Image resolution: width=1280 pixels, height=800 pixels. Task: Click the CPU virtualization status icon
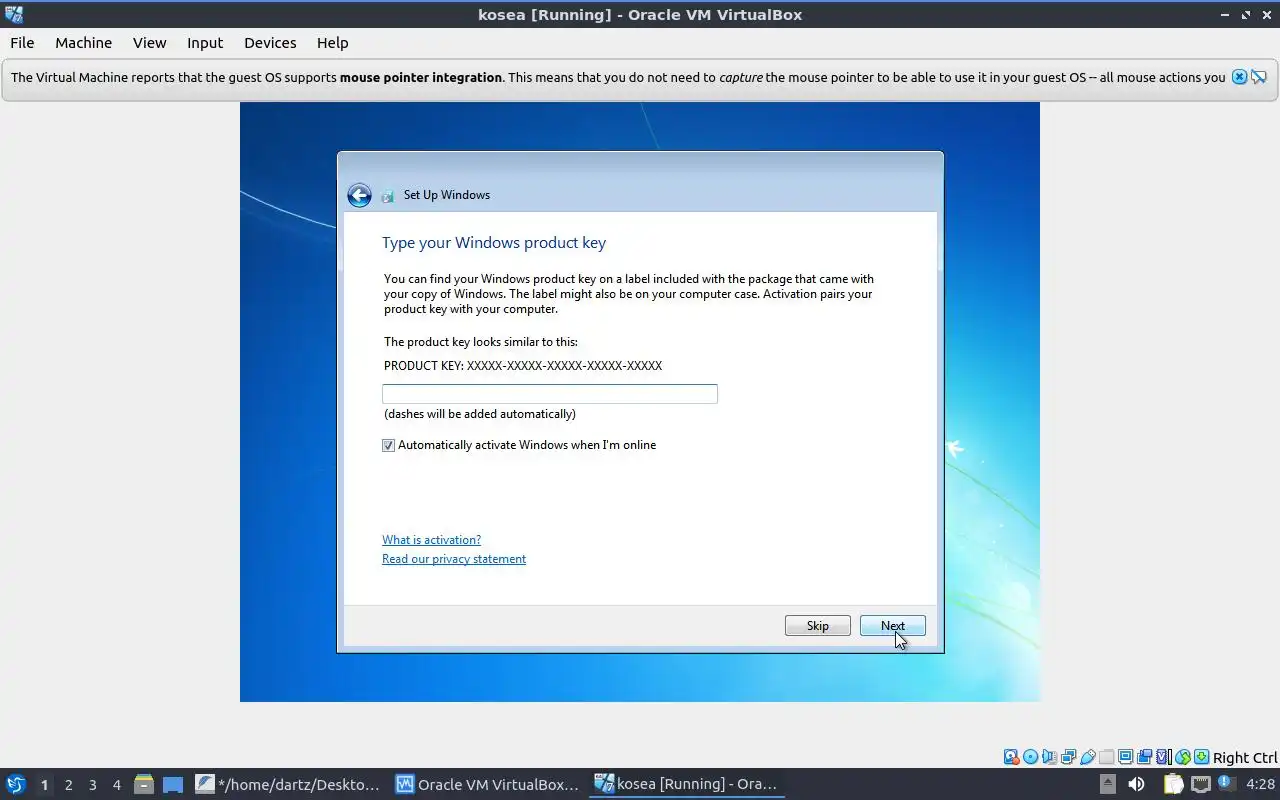(1164, 757)
